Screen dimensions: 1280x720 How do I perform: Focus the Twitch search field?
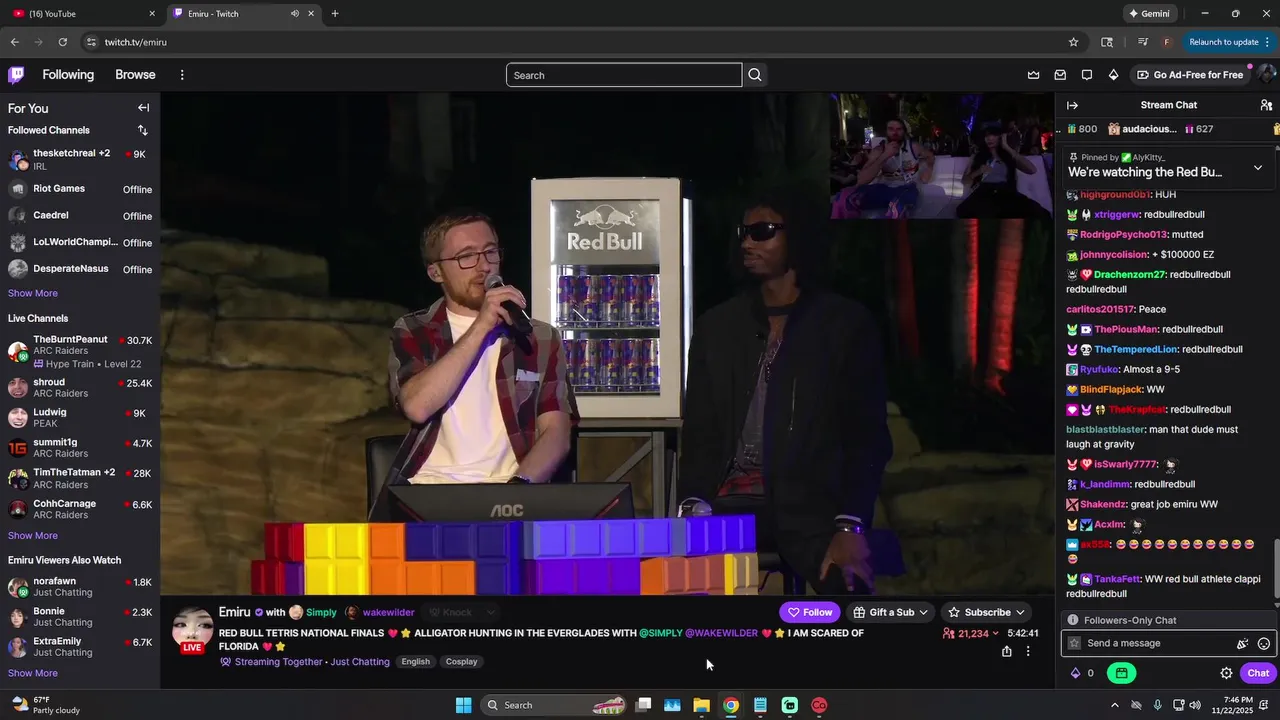(624, 75)
